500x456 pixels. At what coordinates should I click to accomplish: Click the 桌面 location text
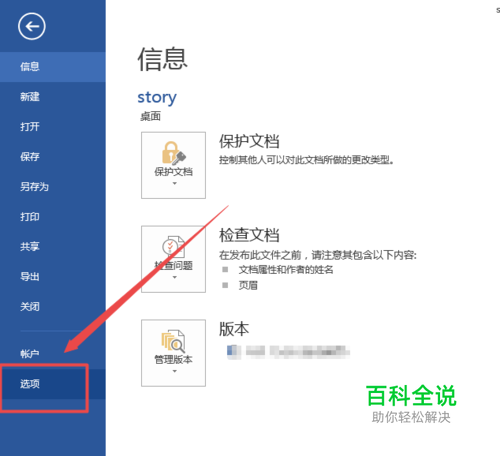150,116
